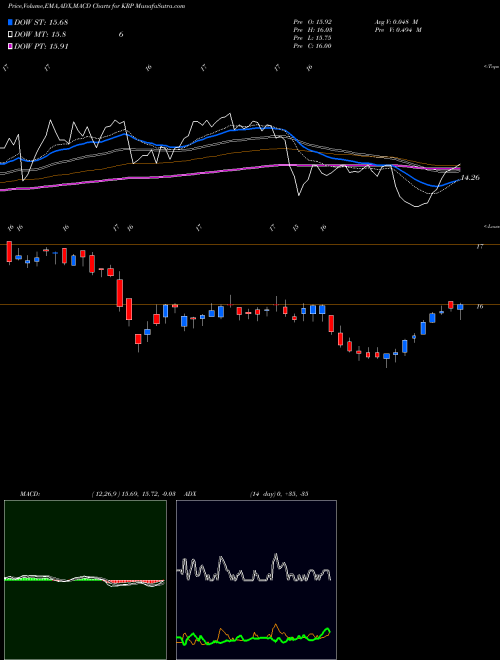Click the number 6 beside DOW MT
This screenshot has height=660, width=500.
pos(121,35)
